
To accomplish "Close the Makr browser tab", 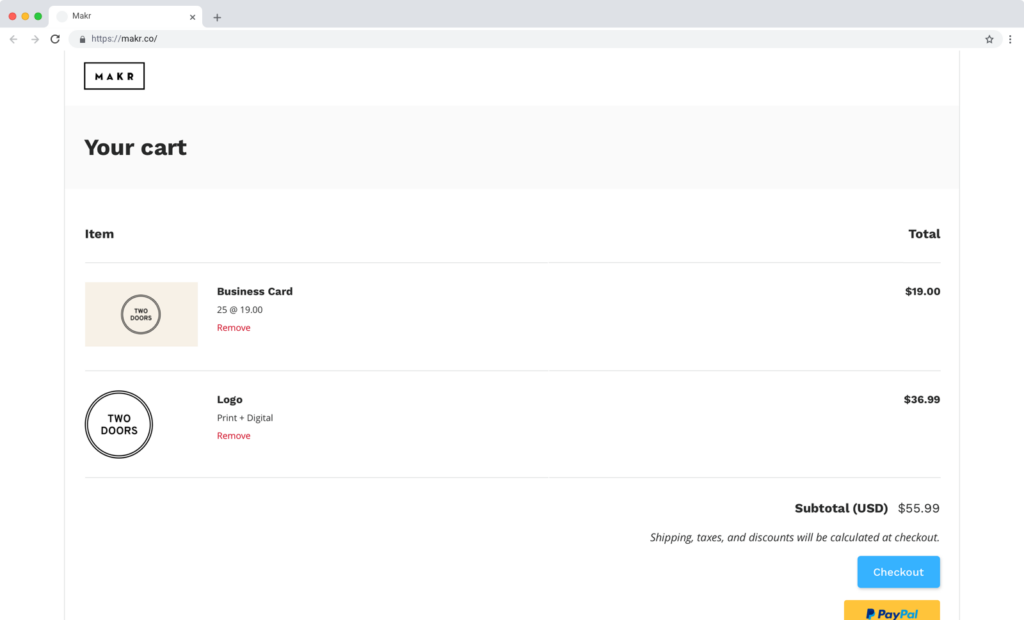I will [x=192, y=17].
